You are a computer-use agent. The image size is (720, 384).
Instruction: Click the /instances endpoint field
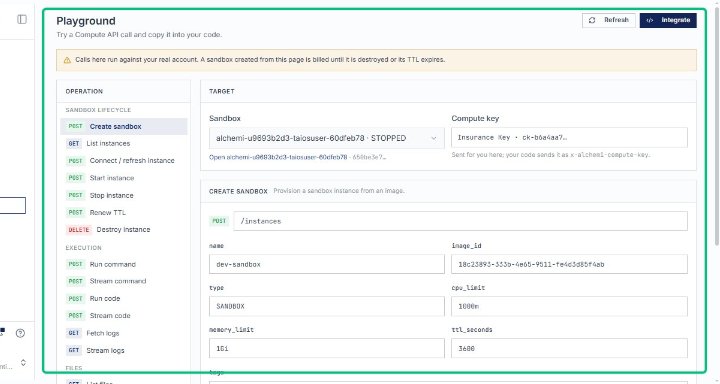[461, 221]
